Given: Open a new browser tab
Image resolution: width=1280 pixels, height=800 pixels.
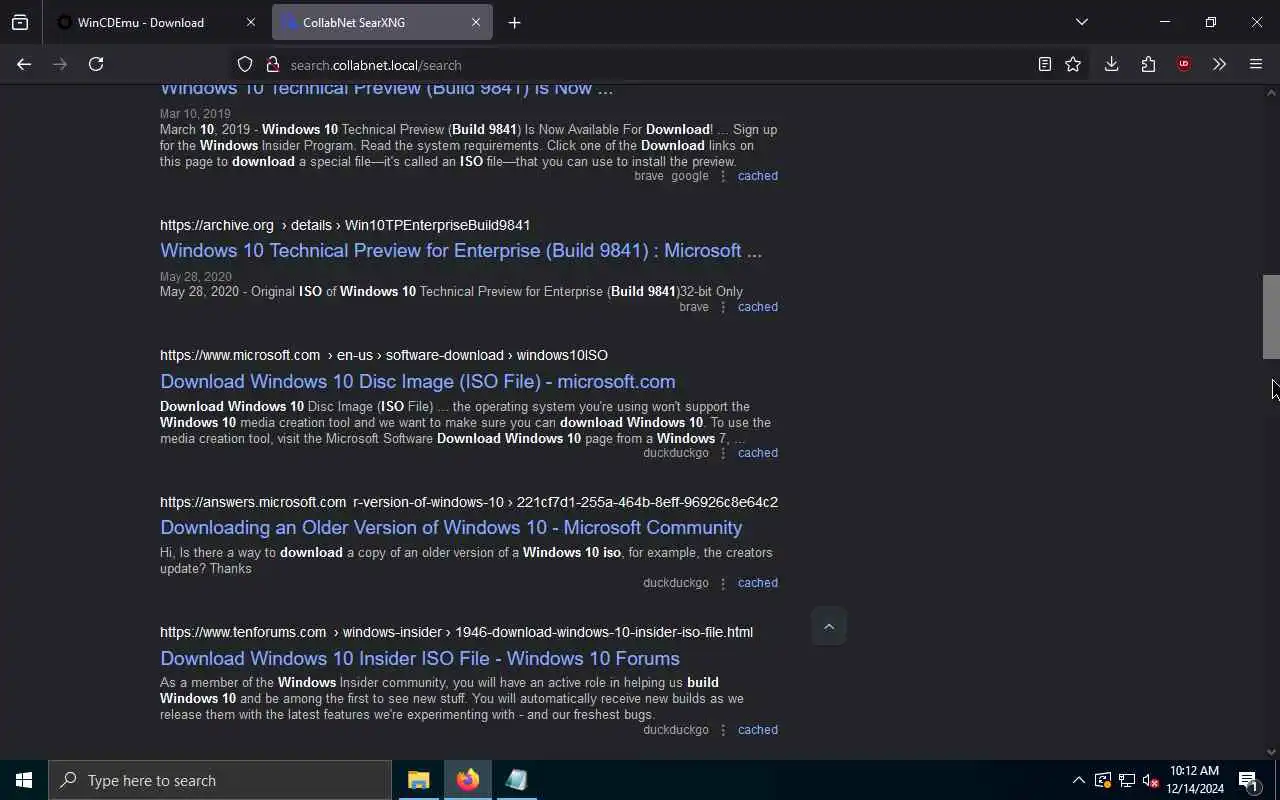Looking at the screenshot, I should coord(514,22).
